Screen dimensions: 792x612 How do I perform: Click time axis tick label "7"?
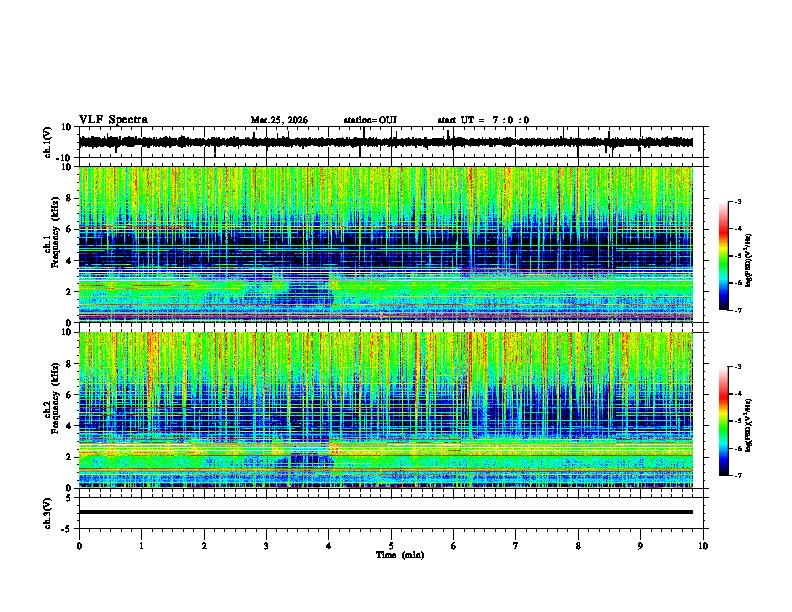pos(516,546)
